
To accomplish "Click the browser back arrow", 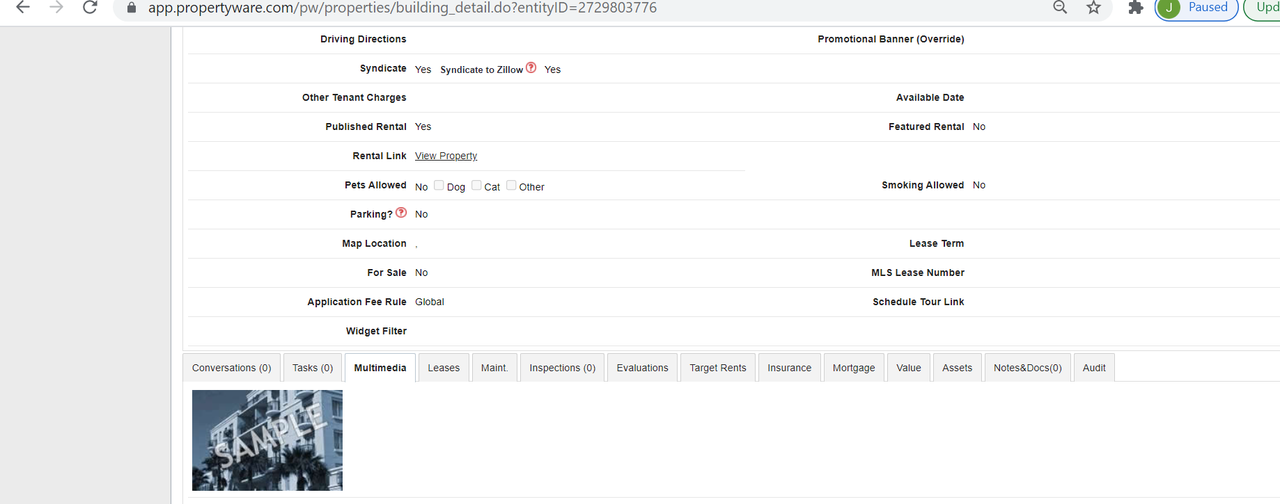I will [x=22, y=7].
